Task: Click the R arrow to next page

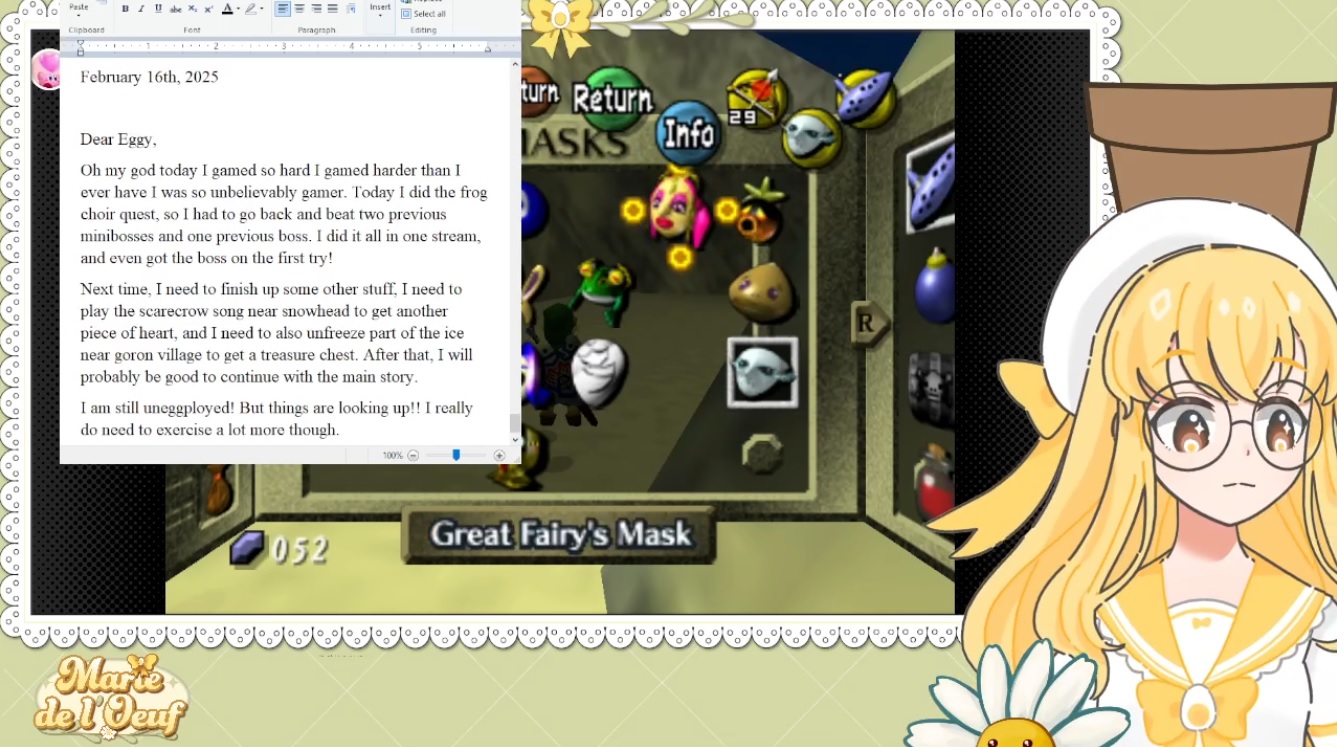Action: point(868,323)
